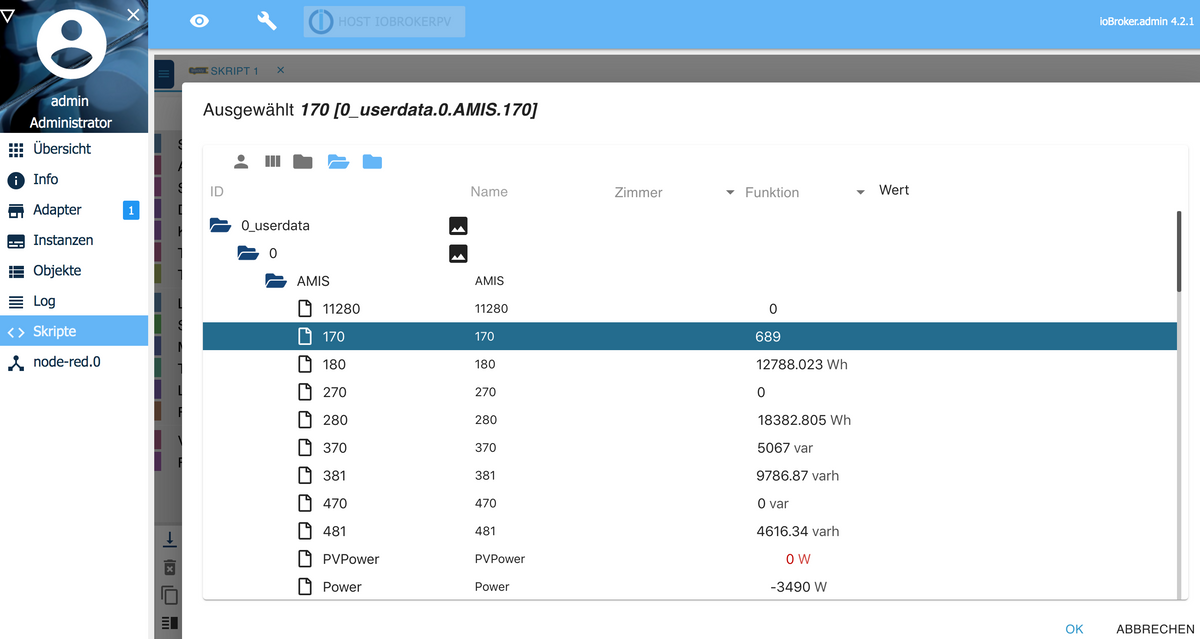Cancel dialog with ABBRECHEN
Viewport: 1200px width, 639px height.
point(1154,629)
